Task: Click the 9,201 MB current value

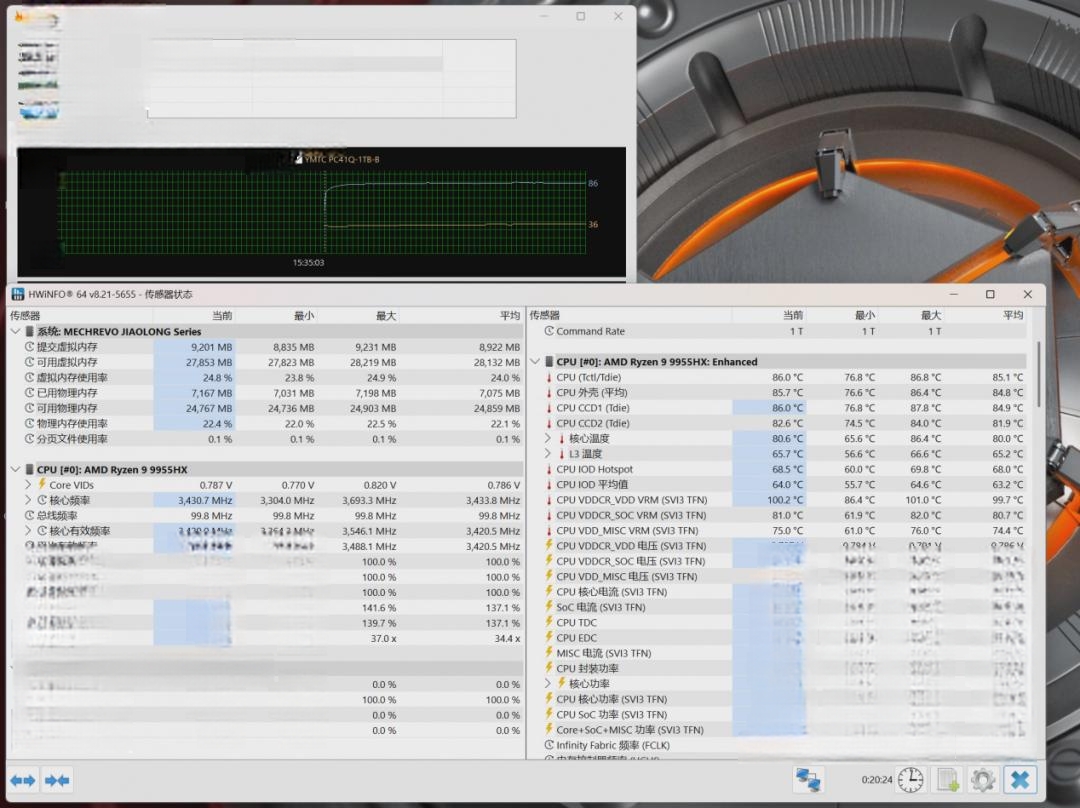Action: [211, 346]
